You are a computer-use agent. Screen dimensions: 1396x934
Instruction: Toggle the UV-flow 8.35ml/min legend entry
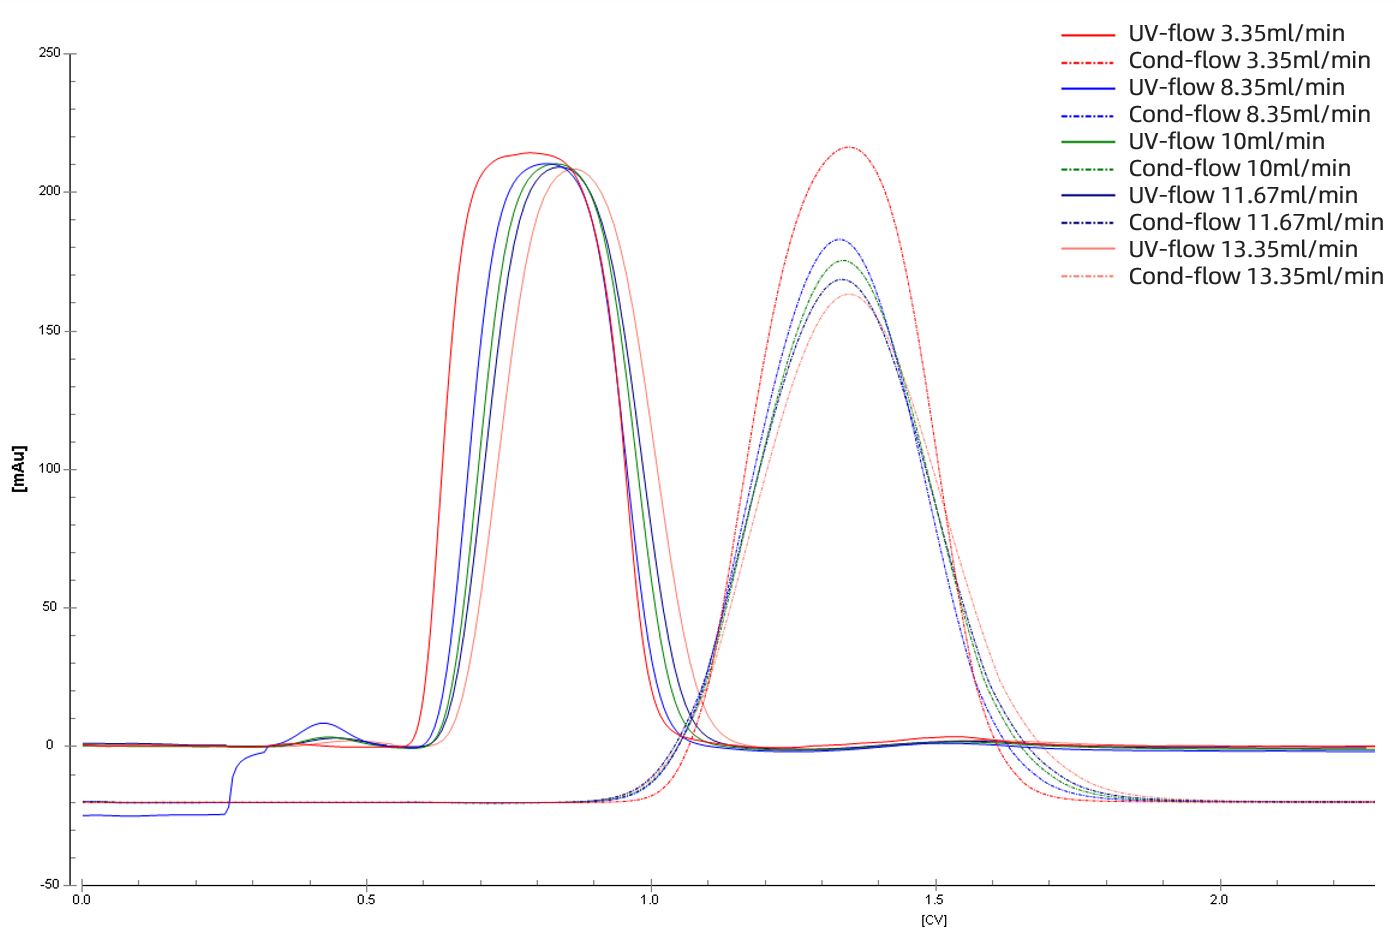[1236, 87]
